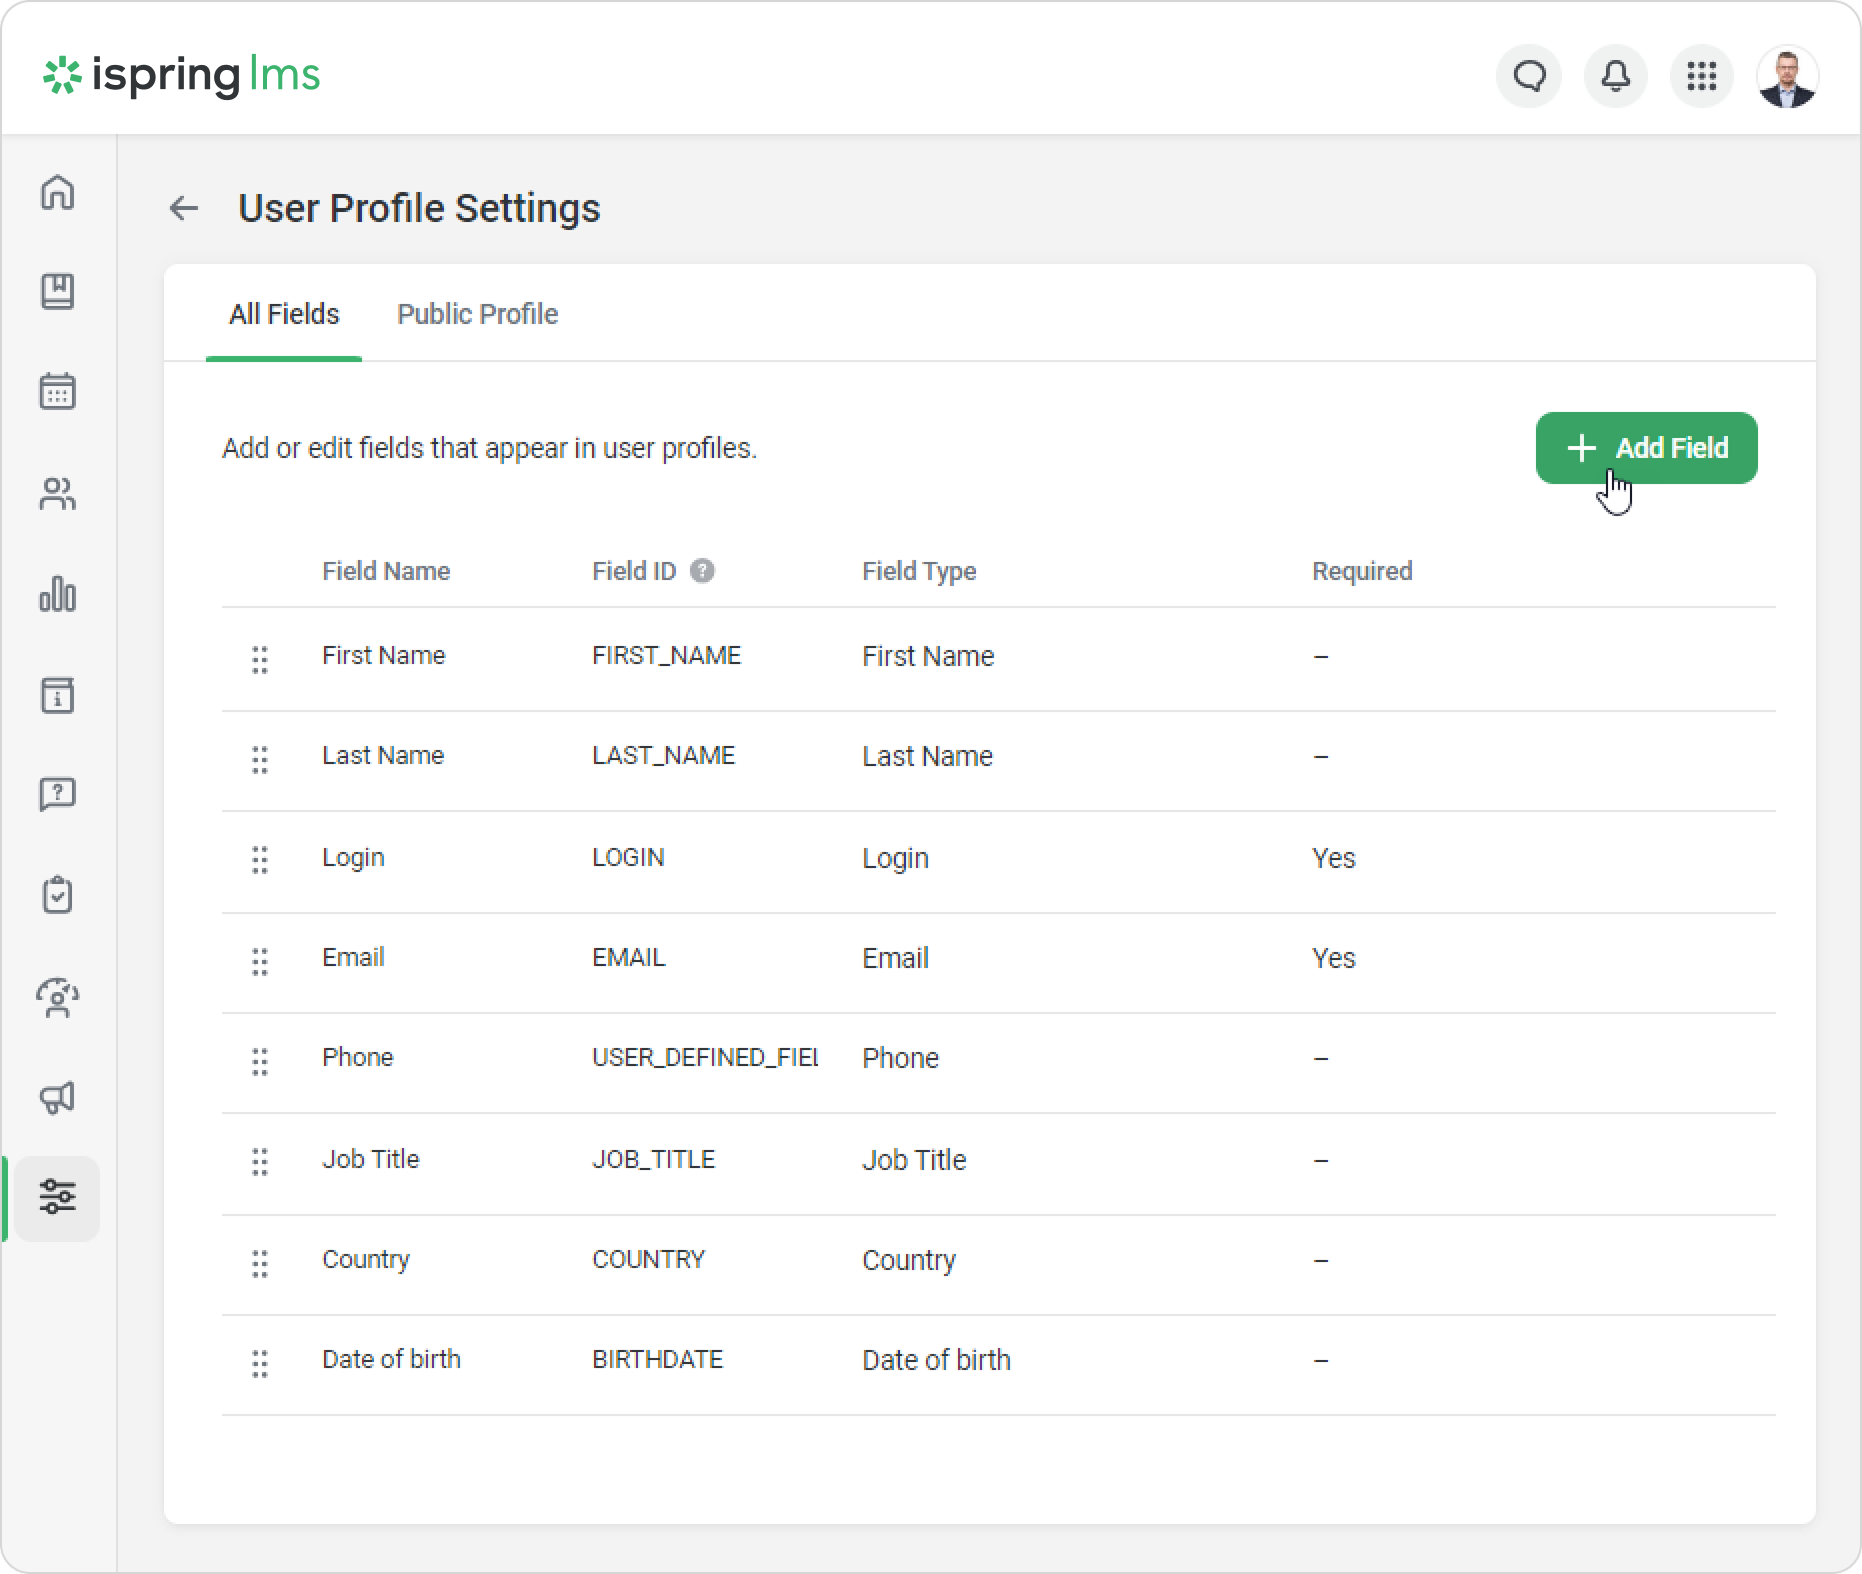Open the settings sliders icon in sidebar
Image resolution: width=1862 pixels, height=1574 pixels.
[x=57, y=1197]
